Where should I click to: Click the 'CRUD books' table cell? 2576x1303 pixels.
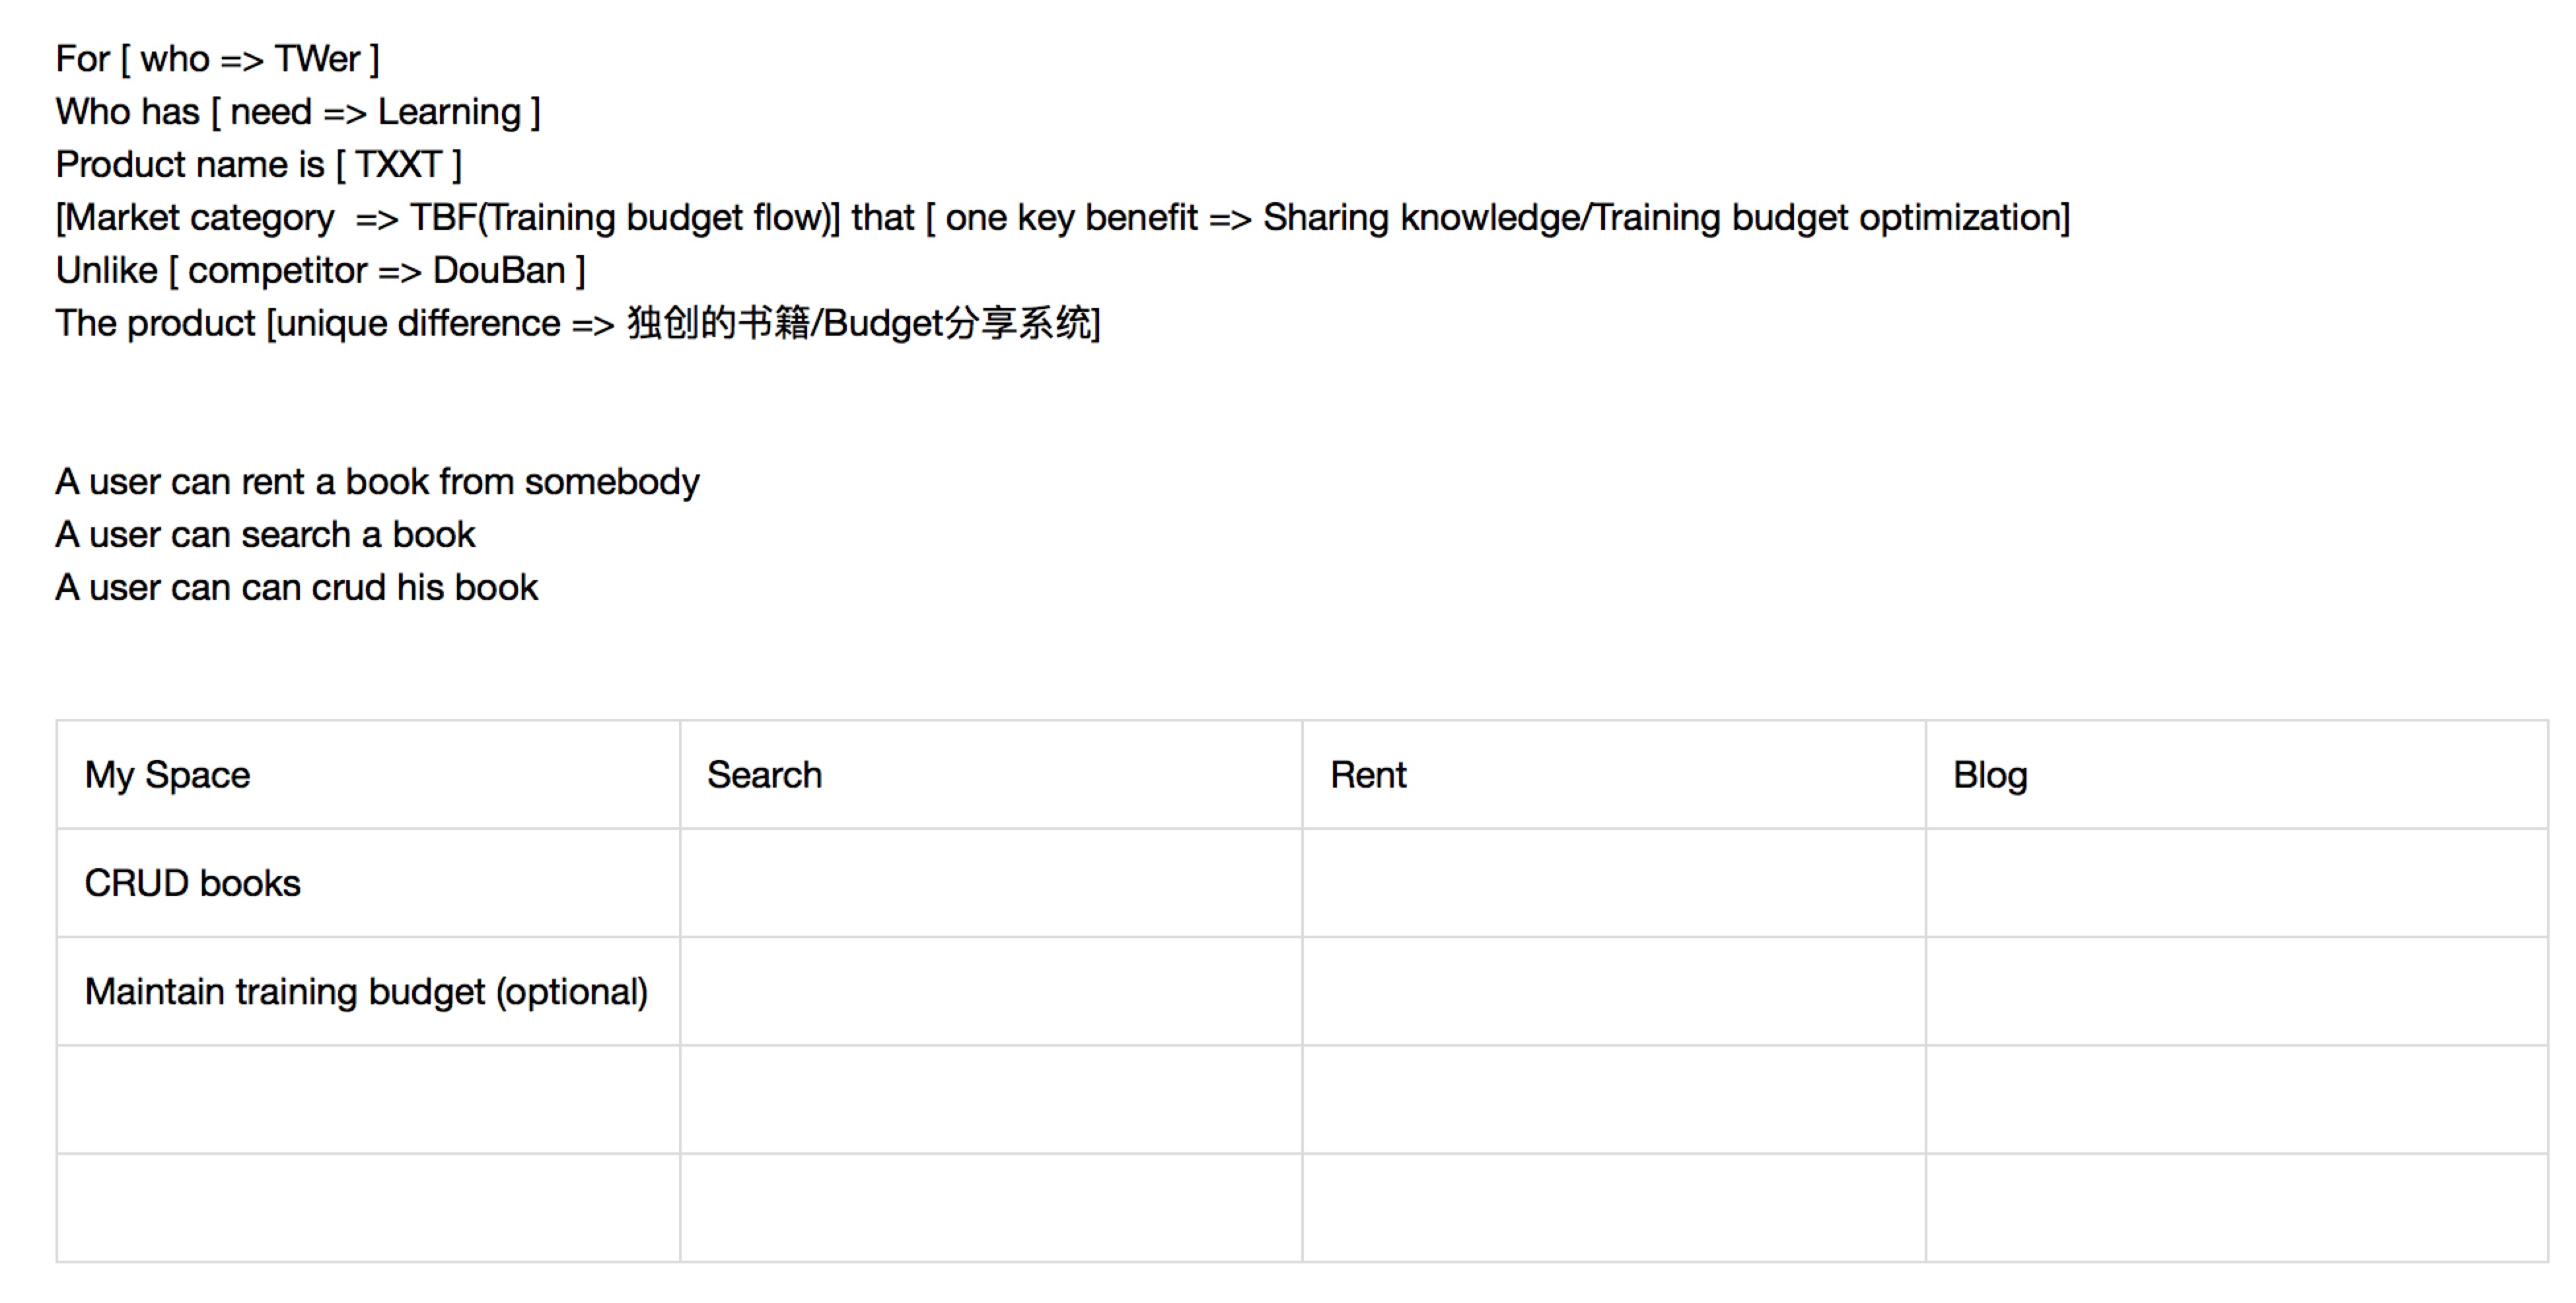click(368, 883)
